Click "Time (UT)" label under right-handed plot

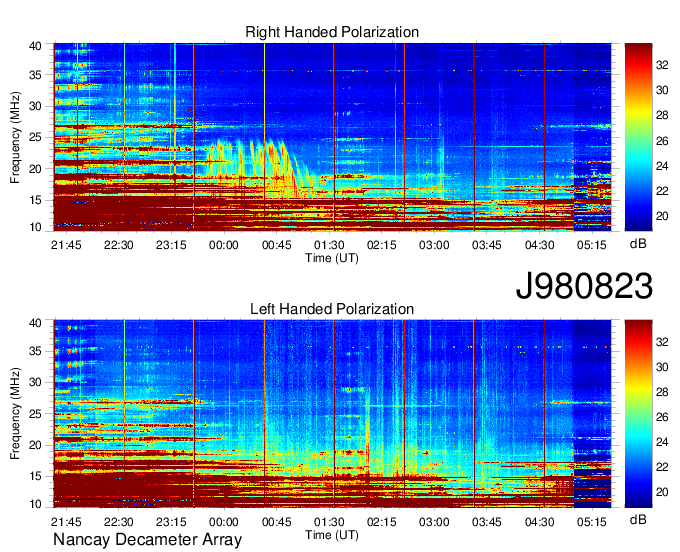(x=332, y=258)
